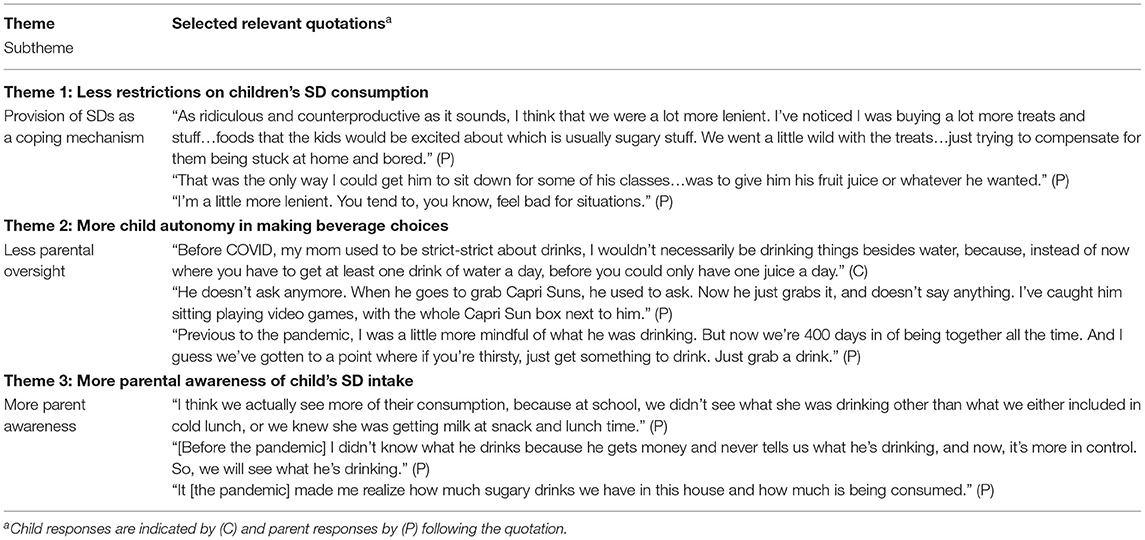Click the "Before COVID, my mom" child quote
1145x540 pixels.
(x=650, y=259)
